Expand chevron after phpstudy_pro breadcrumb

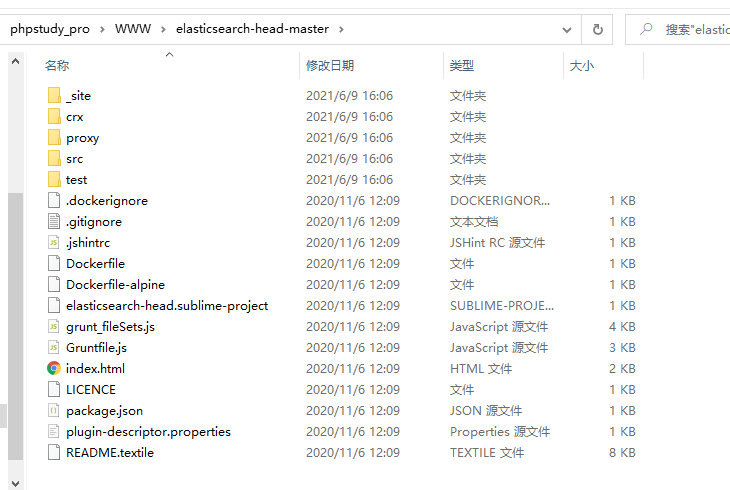click(x=102, y=29)
